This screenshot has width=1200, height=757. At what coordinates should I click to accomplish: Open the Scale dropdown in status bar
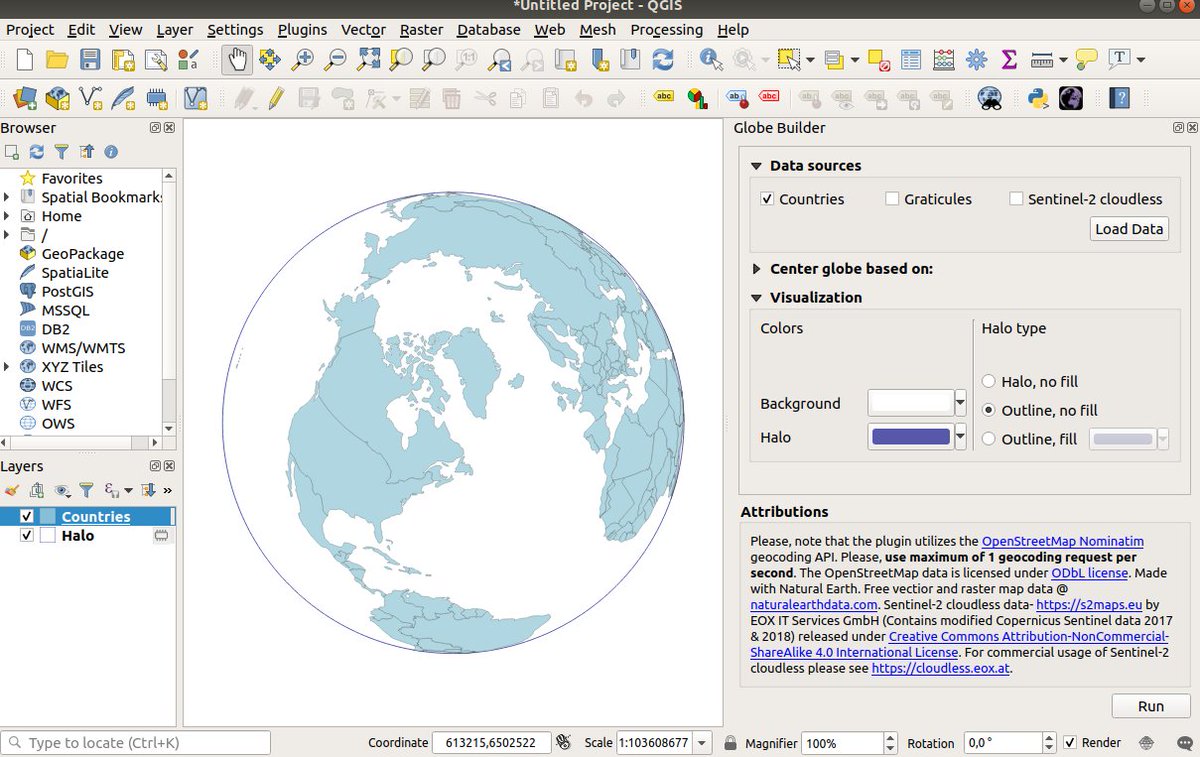tap(703, 743)
